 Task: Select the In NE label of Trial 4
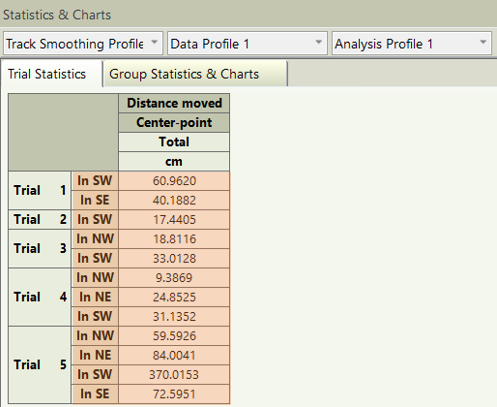click(x=95, y=297)
